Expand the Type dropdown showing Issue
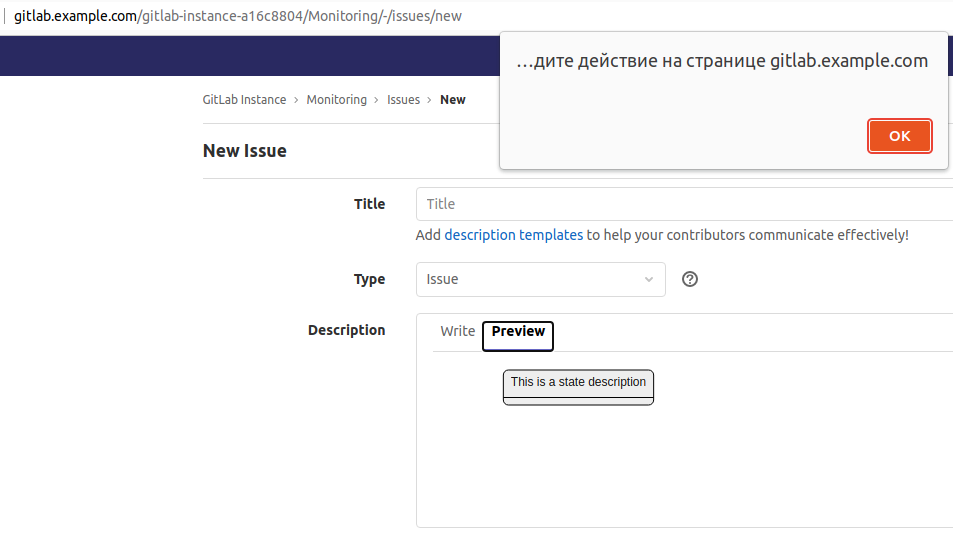 (x=540, y=280)
